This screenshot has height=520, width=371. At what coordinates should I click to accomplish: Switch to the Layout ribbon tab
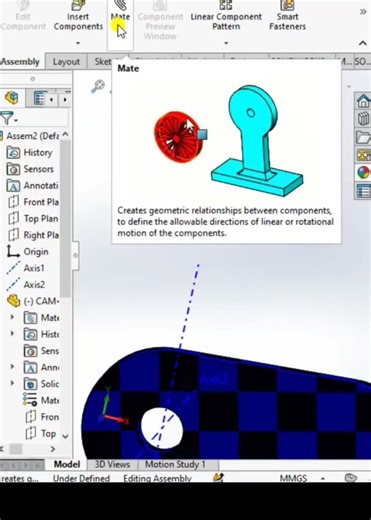(x=66, y=62)
